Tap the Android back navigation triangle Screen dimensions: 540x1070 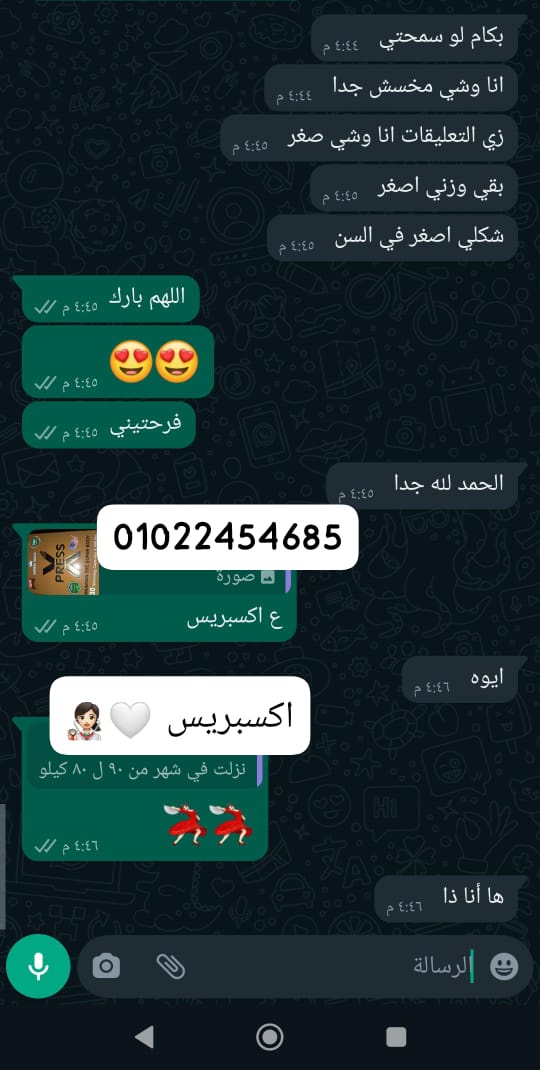pos(144,1037)
